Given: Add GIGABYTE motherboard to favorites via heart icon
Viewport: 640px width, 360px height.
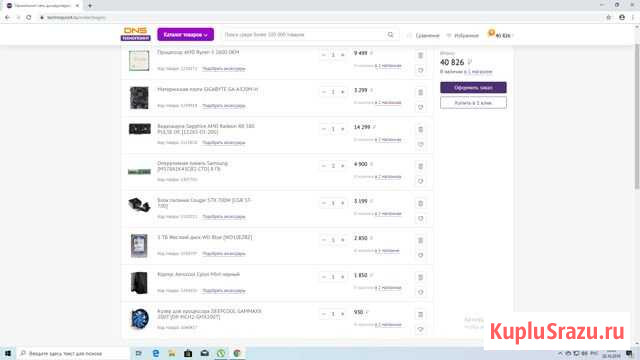Looking at the screenshot, I should click(x=420, y=107).
